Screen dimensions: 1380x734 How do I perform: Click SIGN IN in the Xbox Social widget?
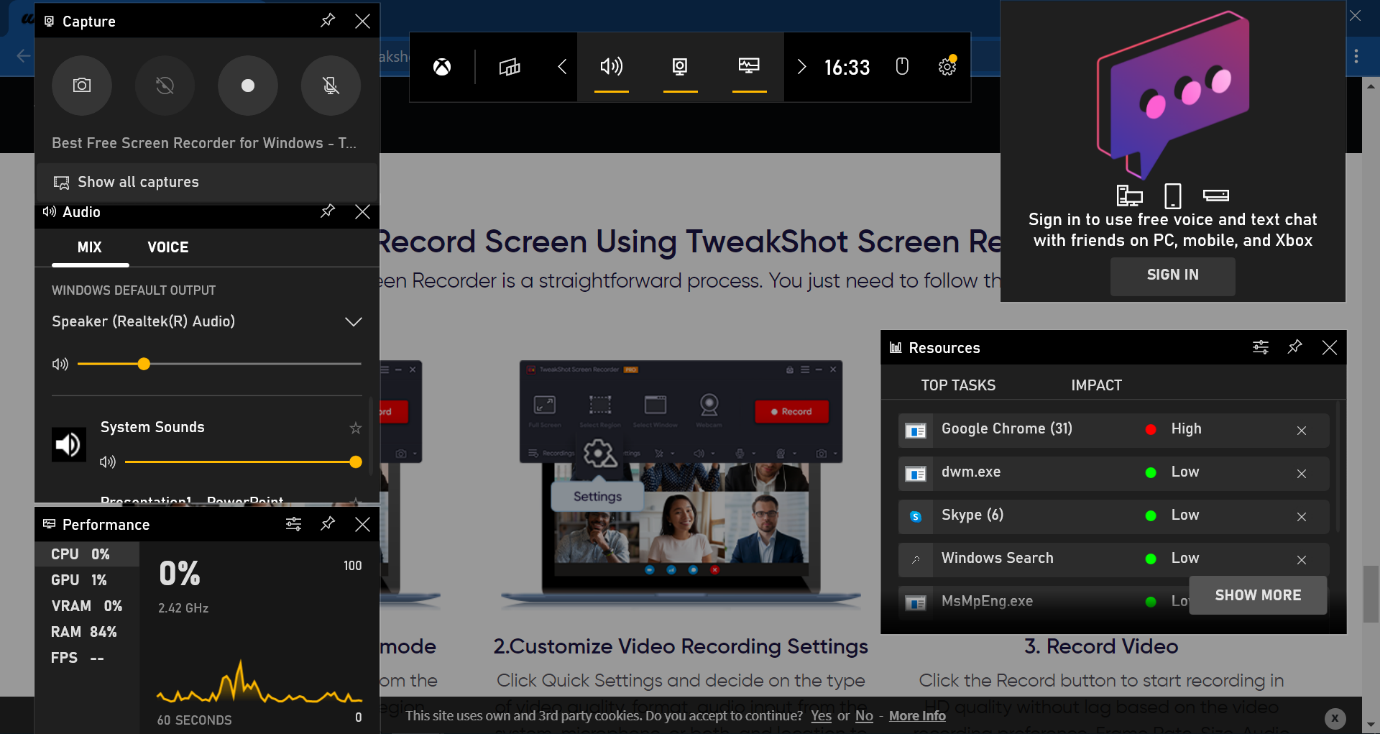coord(1173,275)
